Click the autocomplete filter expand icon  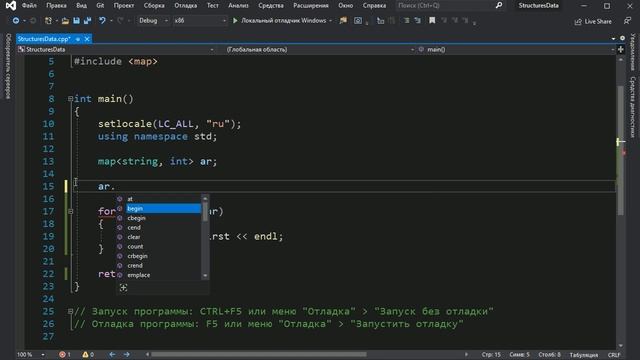tap(123, 288)
